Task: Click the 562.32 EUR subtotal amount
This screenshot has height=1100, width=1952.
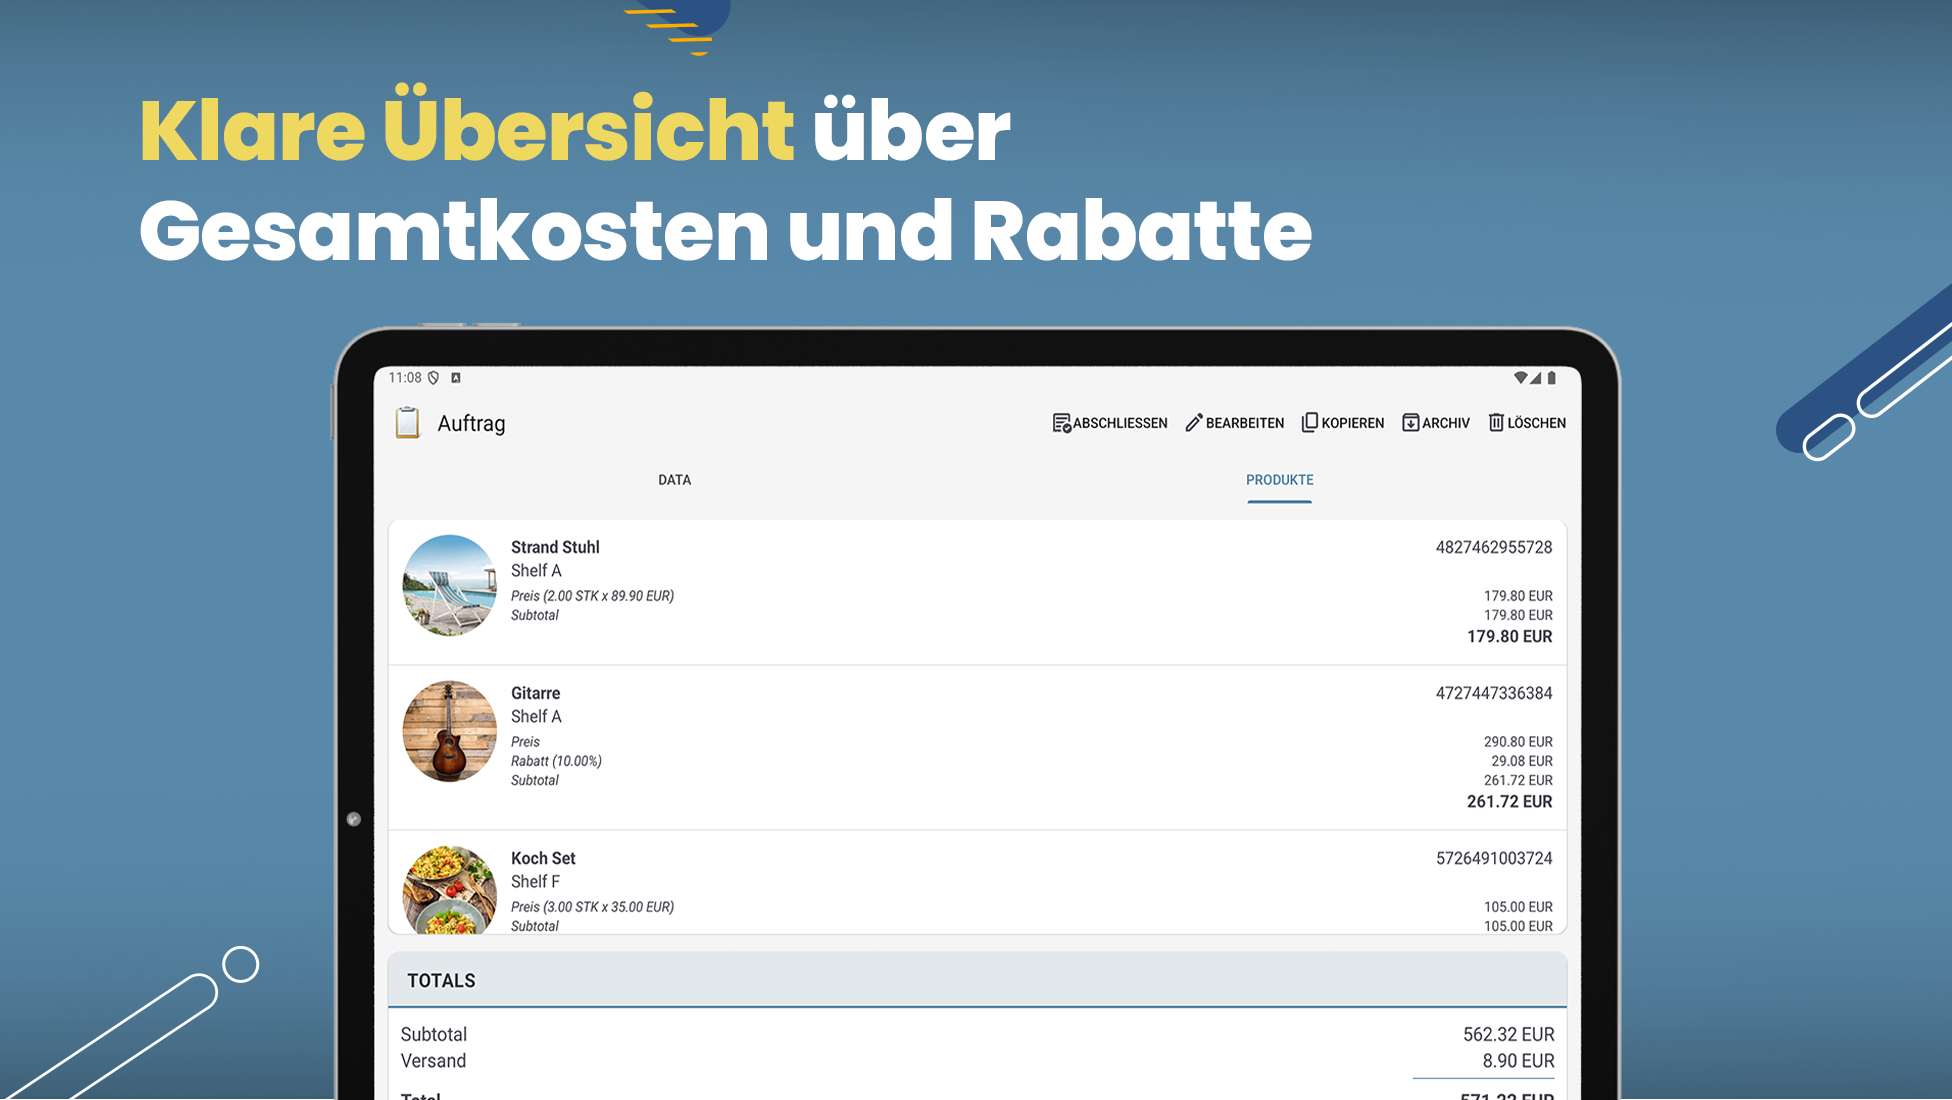Action: point(1508,1034)
